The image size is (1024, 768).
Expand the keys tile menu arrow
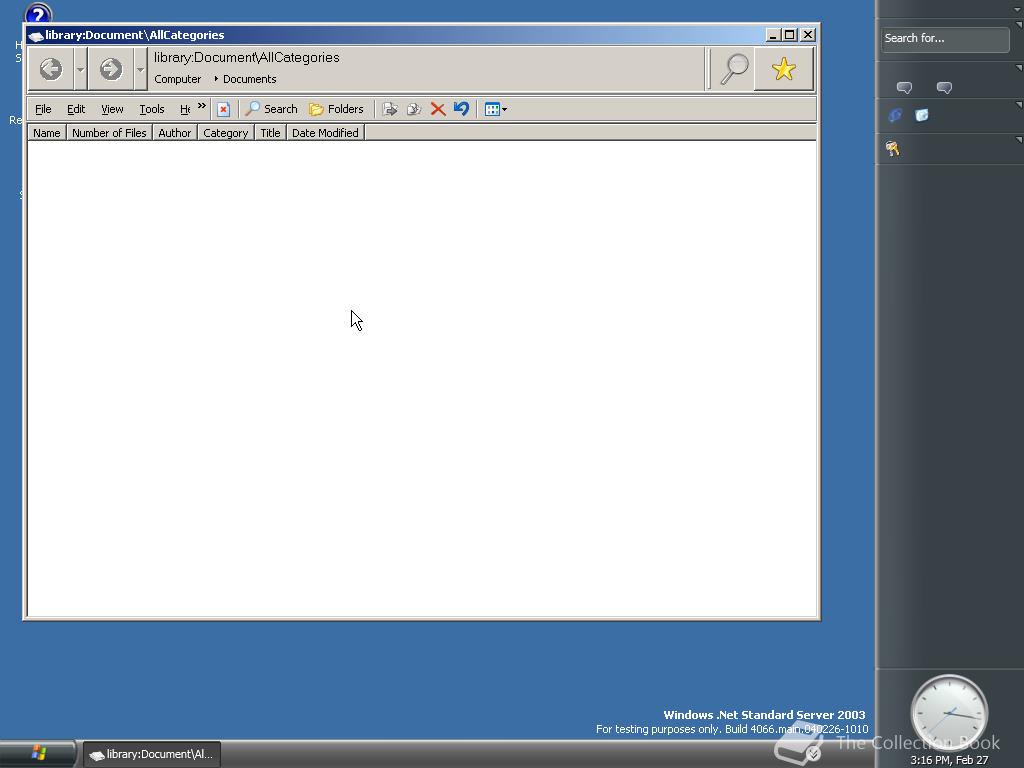tap(1019, 140)
